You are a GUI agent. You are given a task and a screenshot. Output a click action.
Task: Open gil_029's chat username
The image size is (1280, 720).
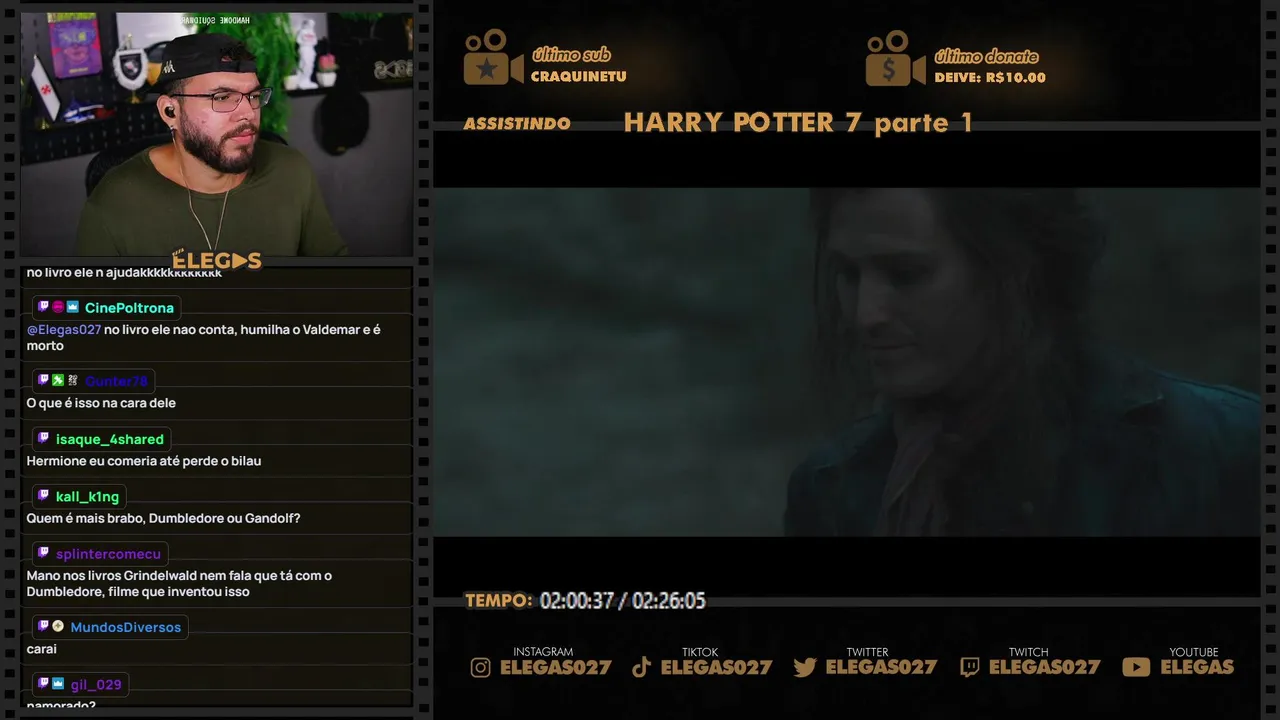point(96,685)
